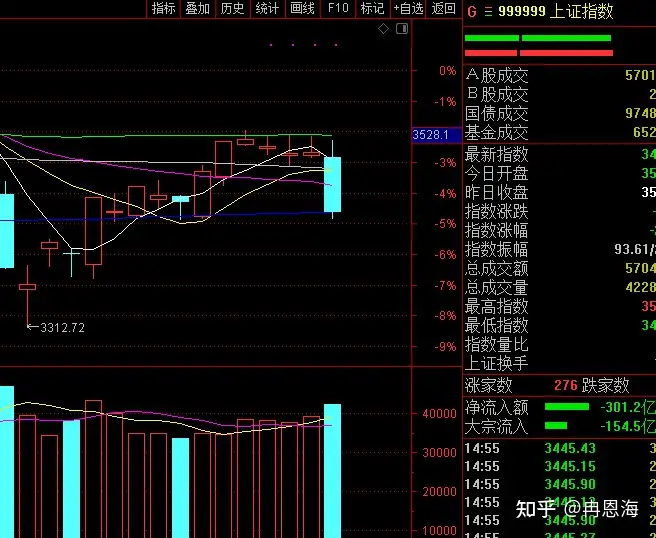
Task: Click the 指数量比 row label
Action: pos(497,345)
